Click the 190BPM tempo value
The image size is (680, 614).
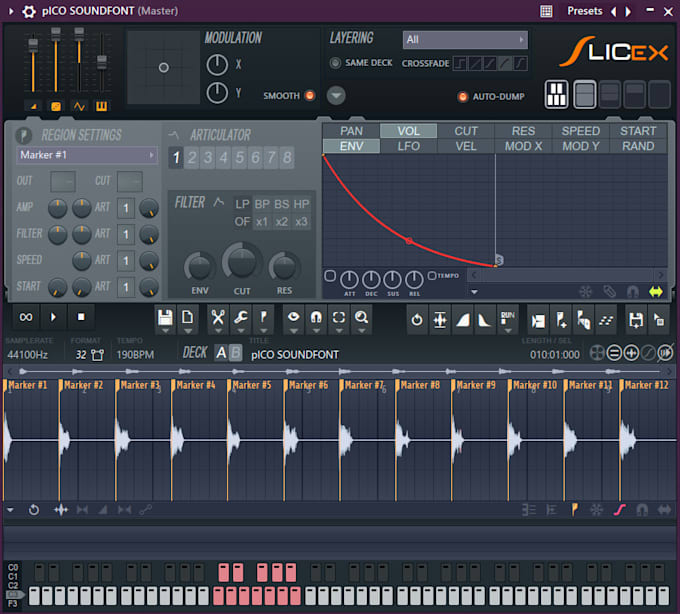pyautogui.click(x=135, y=355)
